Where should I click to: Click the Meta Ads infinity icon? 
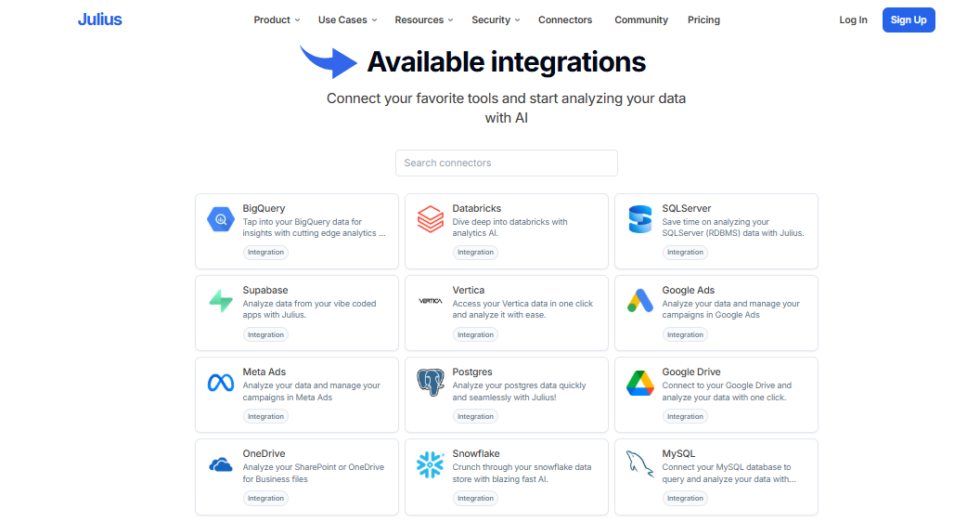[x=220, y=383]
